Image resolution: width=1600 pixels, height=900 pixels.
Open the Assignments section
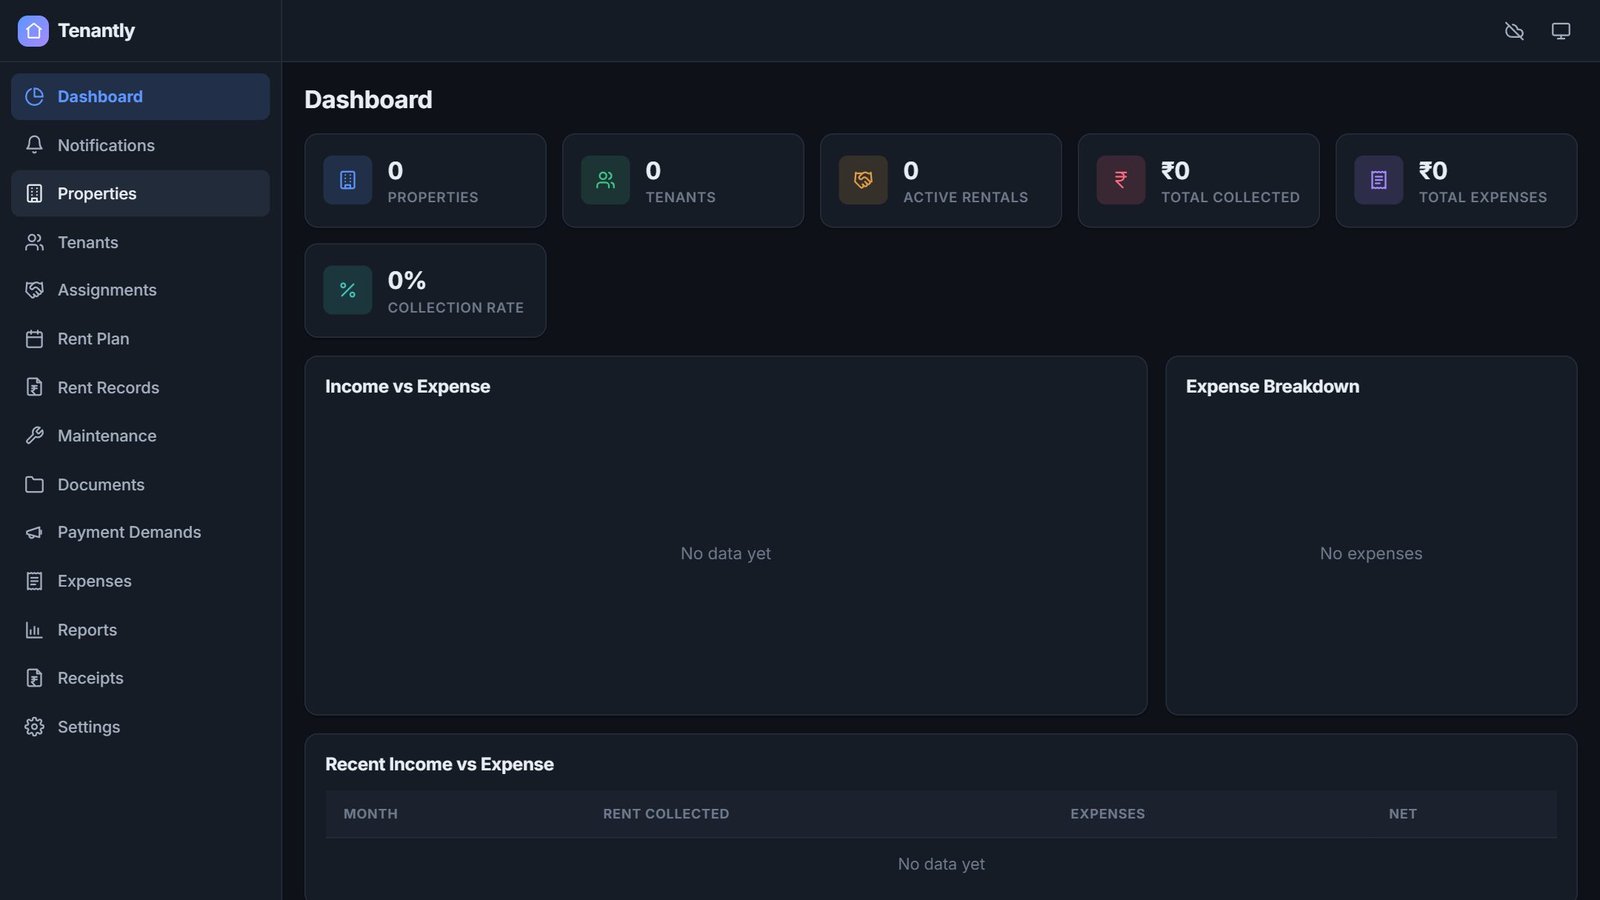(x=140, y=290)
